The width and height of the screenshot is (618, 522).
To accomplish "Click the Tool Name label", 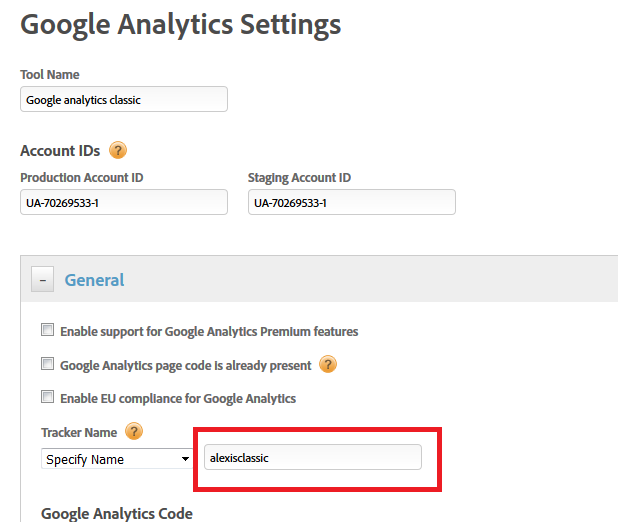I will coord(50,74).
